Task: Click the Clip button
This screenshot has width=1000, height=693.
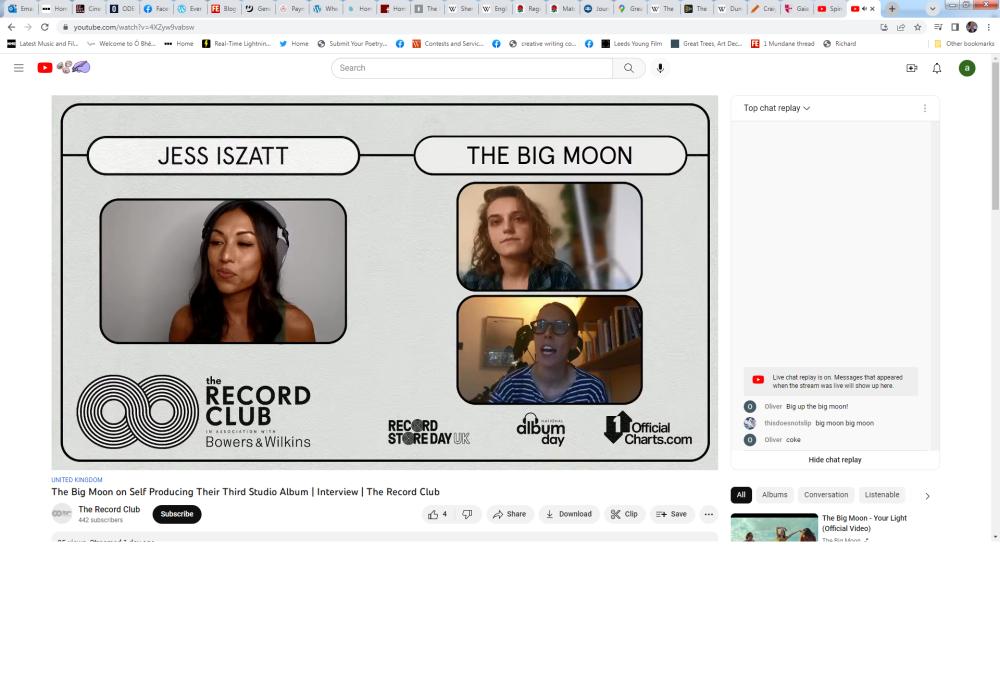Action: point(624,514)
